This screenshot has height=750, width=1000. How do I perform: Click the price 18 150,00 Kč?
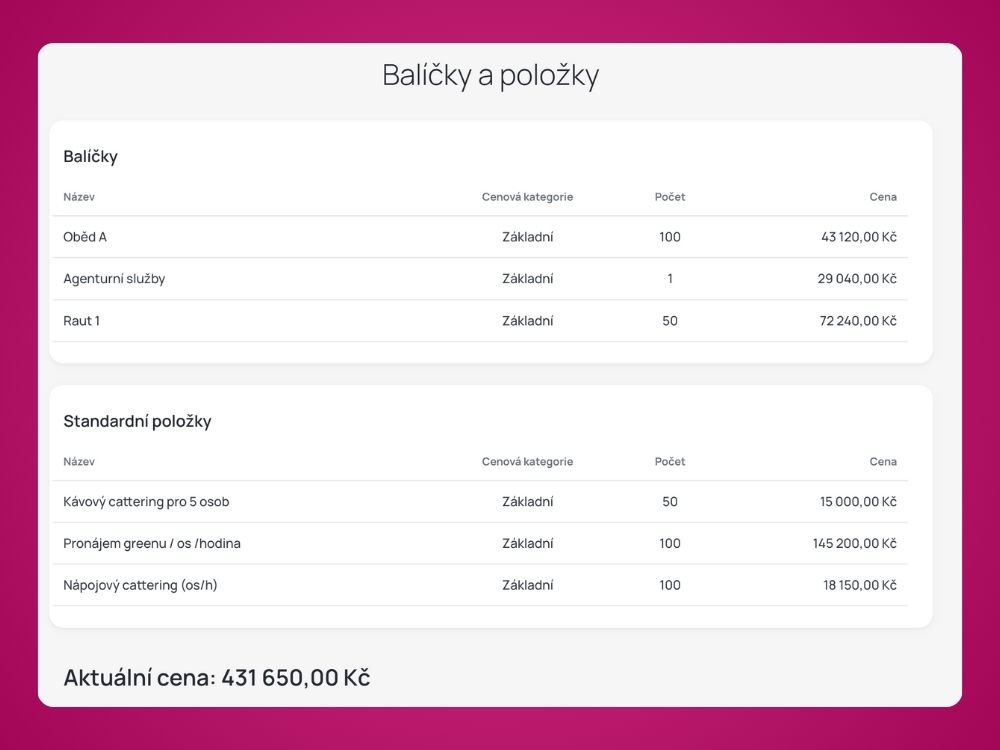click(x=860, y=585)
